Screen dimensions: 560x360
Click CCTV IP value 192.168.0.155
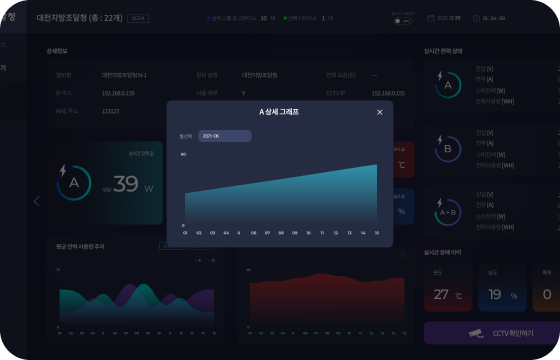coord(388,93)
